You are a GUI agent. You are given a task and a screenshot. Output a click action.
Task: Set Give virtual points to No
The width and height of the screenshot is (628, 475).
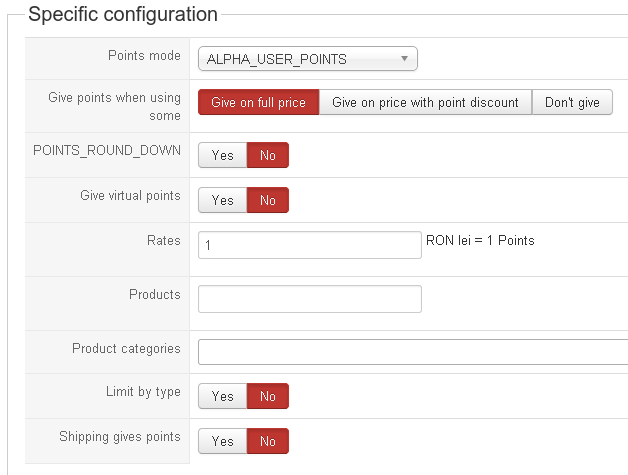click(x=268, y=200)
